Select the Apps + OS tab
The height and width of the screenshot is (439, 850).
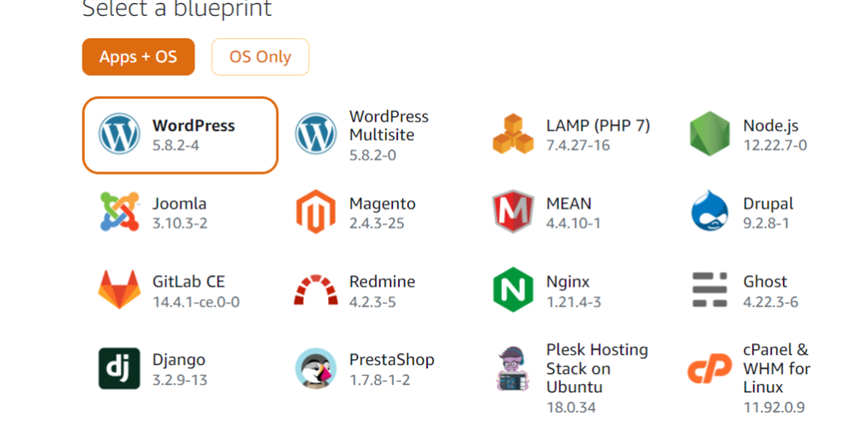point(138,57)
